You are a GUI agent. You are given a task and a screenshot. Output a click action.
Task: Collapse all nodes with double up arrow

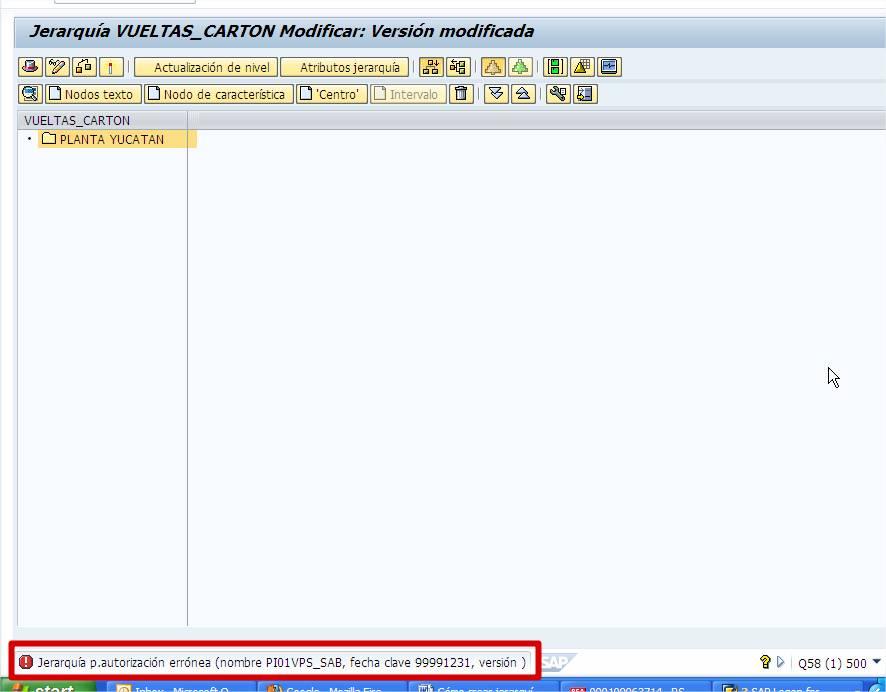[x=522, y=94]
